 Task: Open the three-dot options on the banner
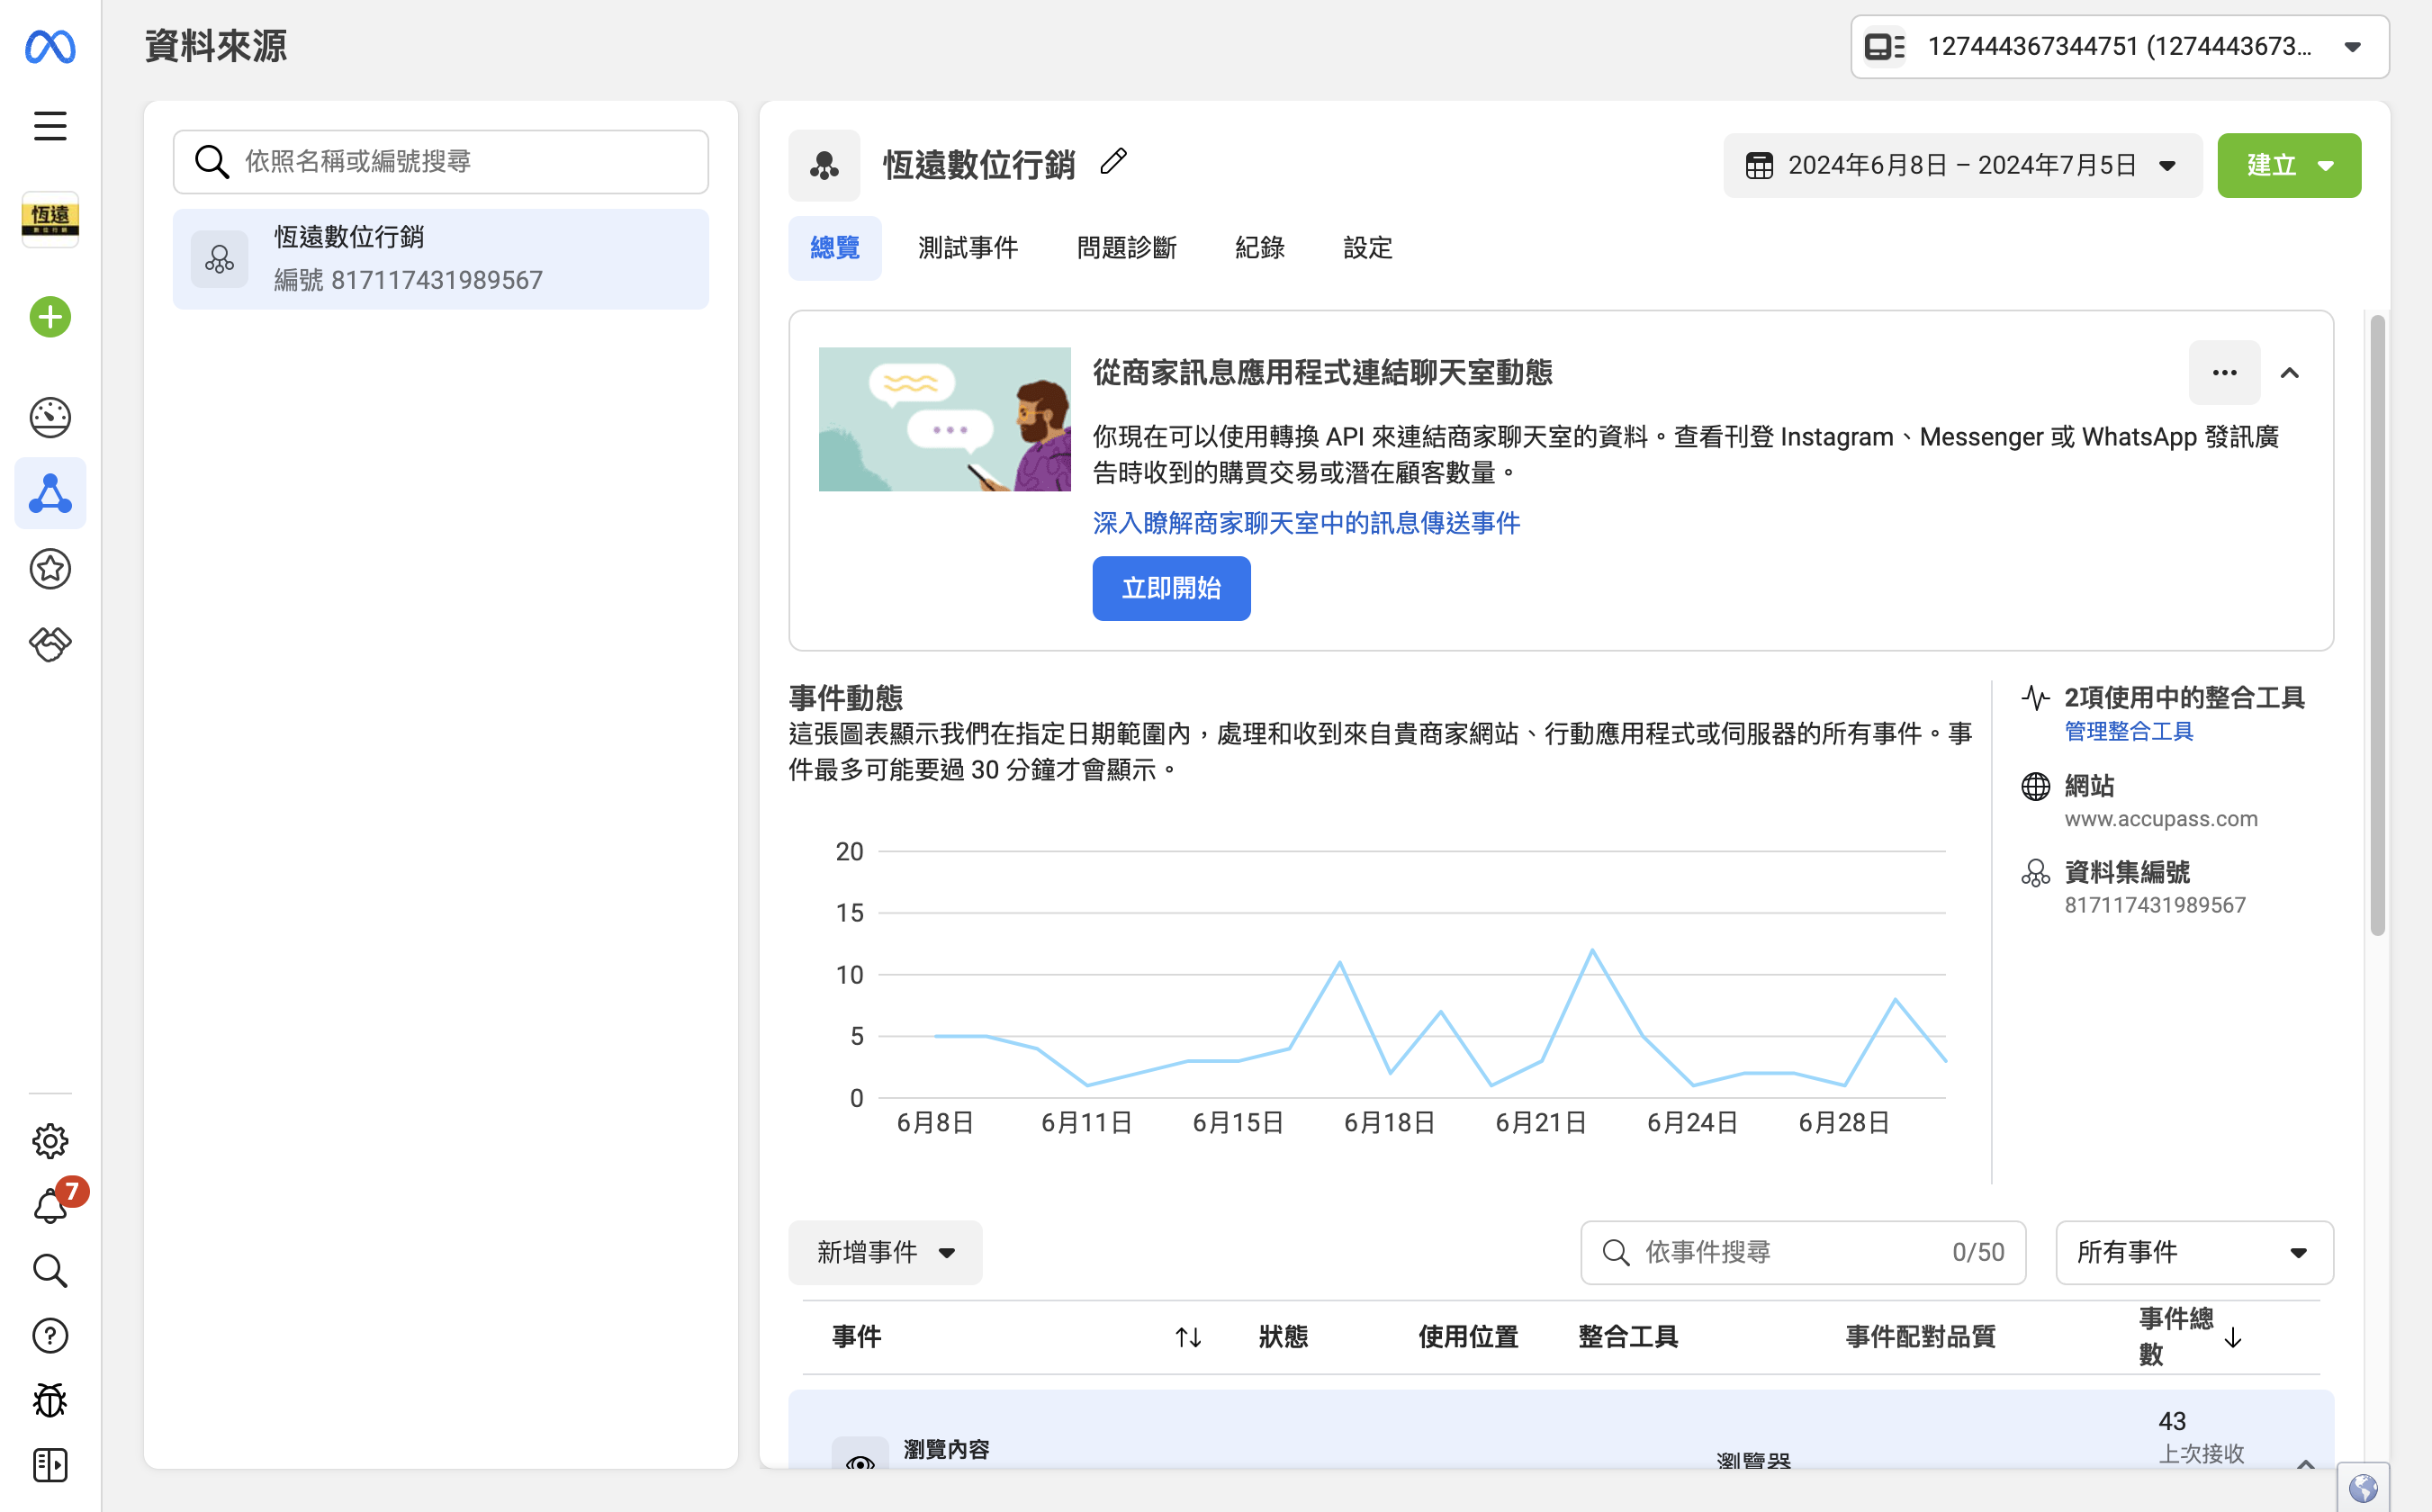click(x=2224, y=373)
